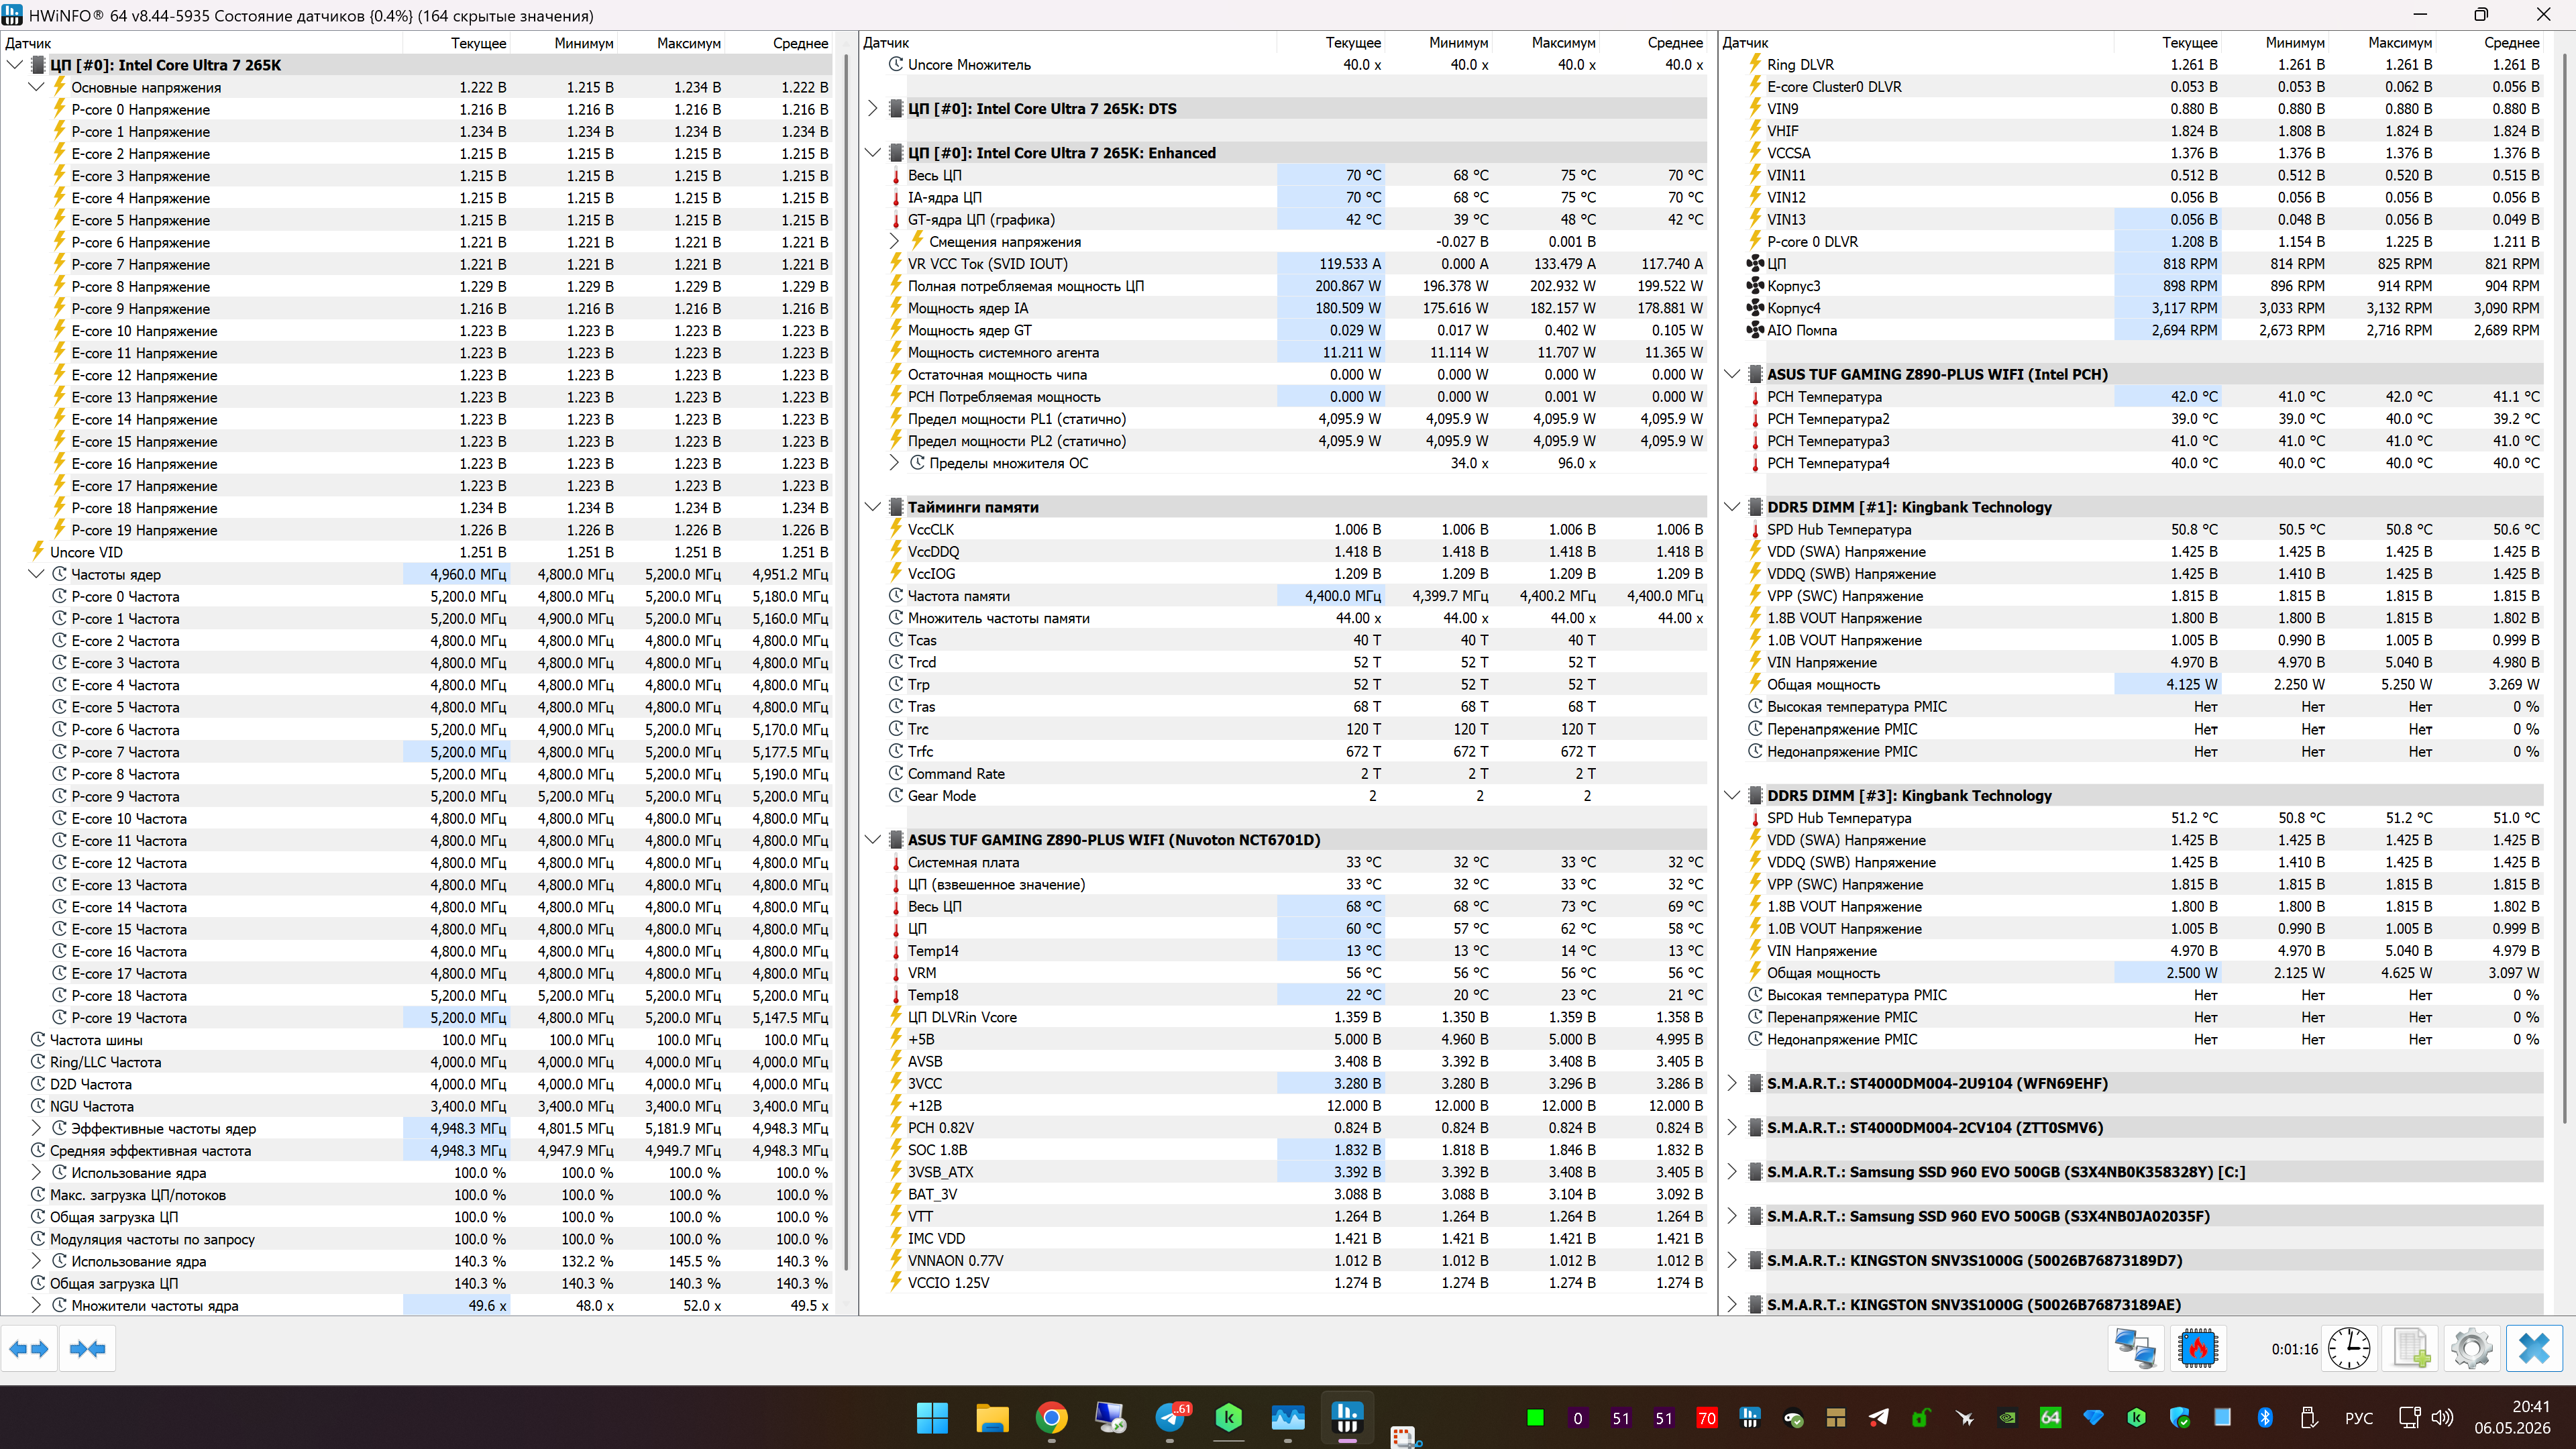Viewport: 2576px width, 1449px height.
Task: Open Remote Desktop from the taskbar
Action: tap(1110, 1417)
